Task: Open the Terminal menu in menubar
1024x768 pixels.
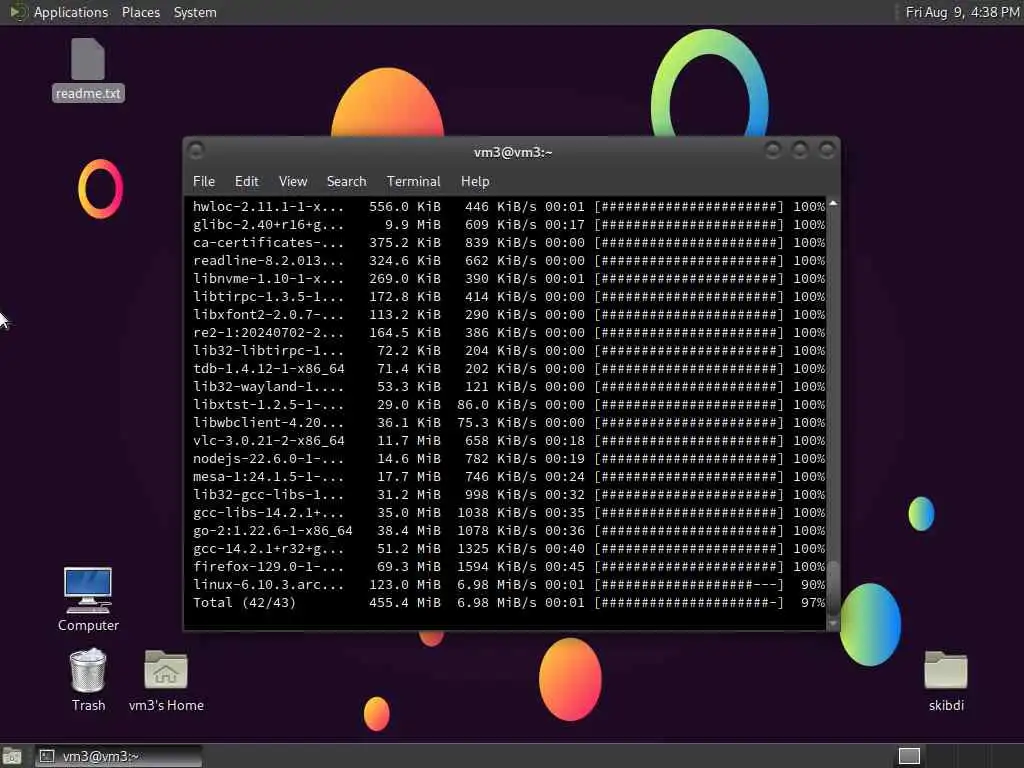Action: [413, 181]
